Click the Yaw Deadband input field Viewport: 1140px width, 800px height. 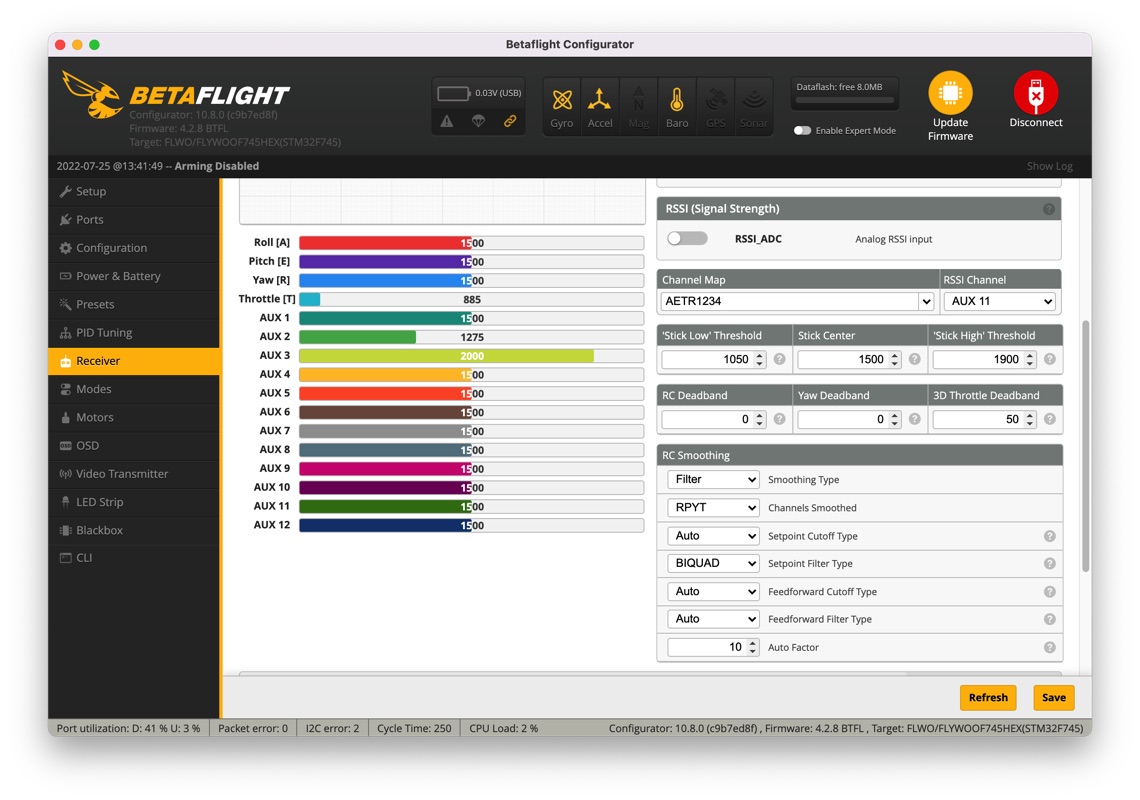[x=849, y=419]
